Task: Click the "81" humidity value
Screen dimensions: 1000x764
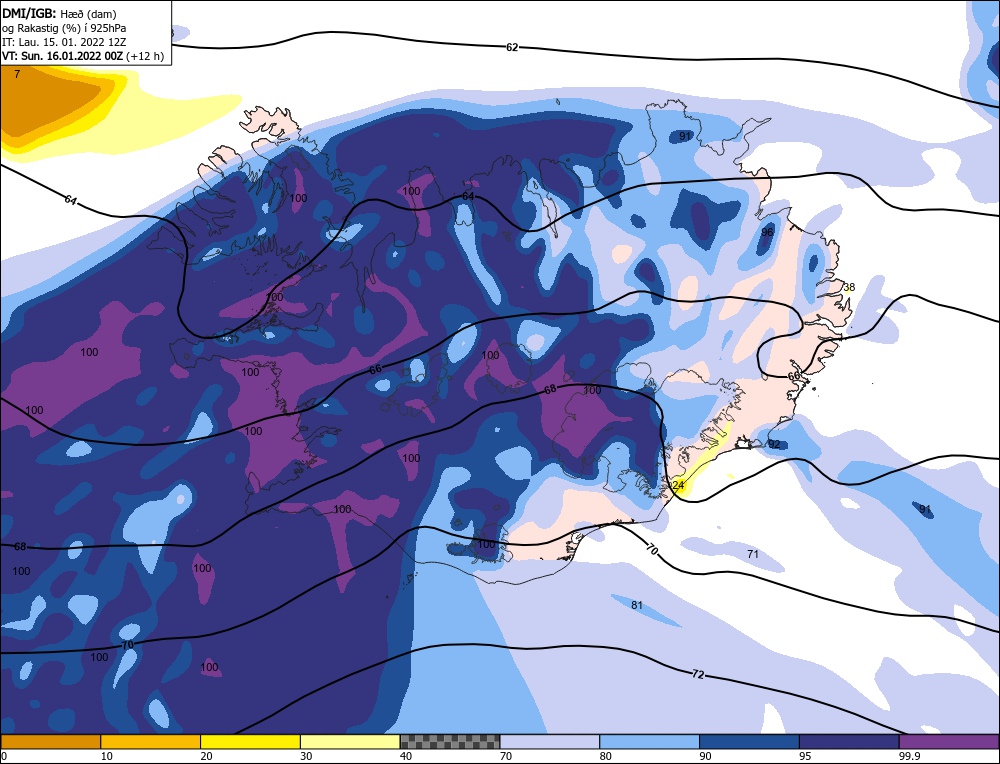Action: click(636, 605)
